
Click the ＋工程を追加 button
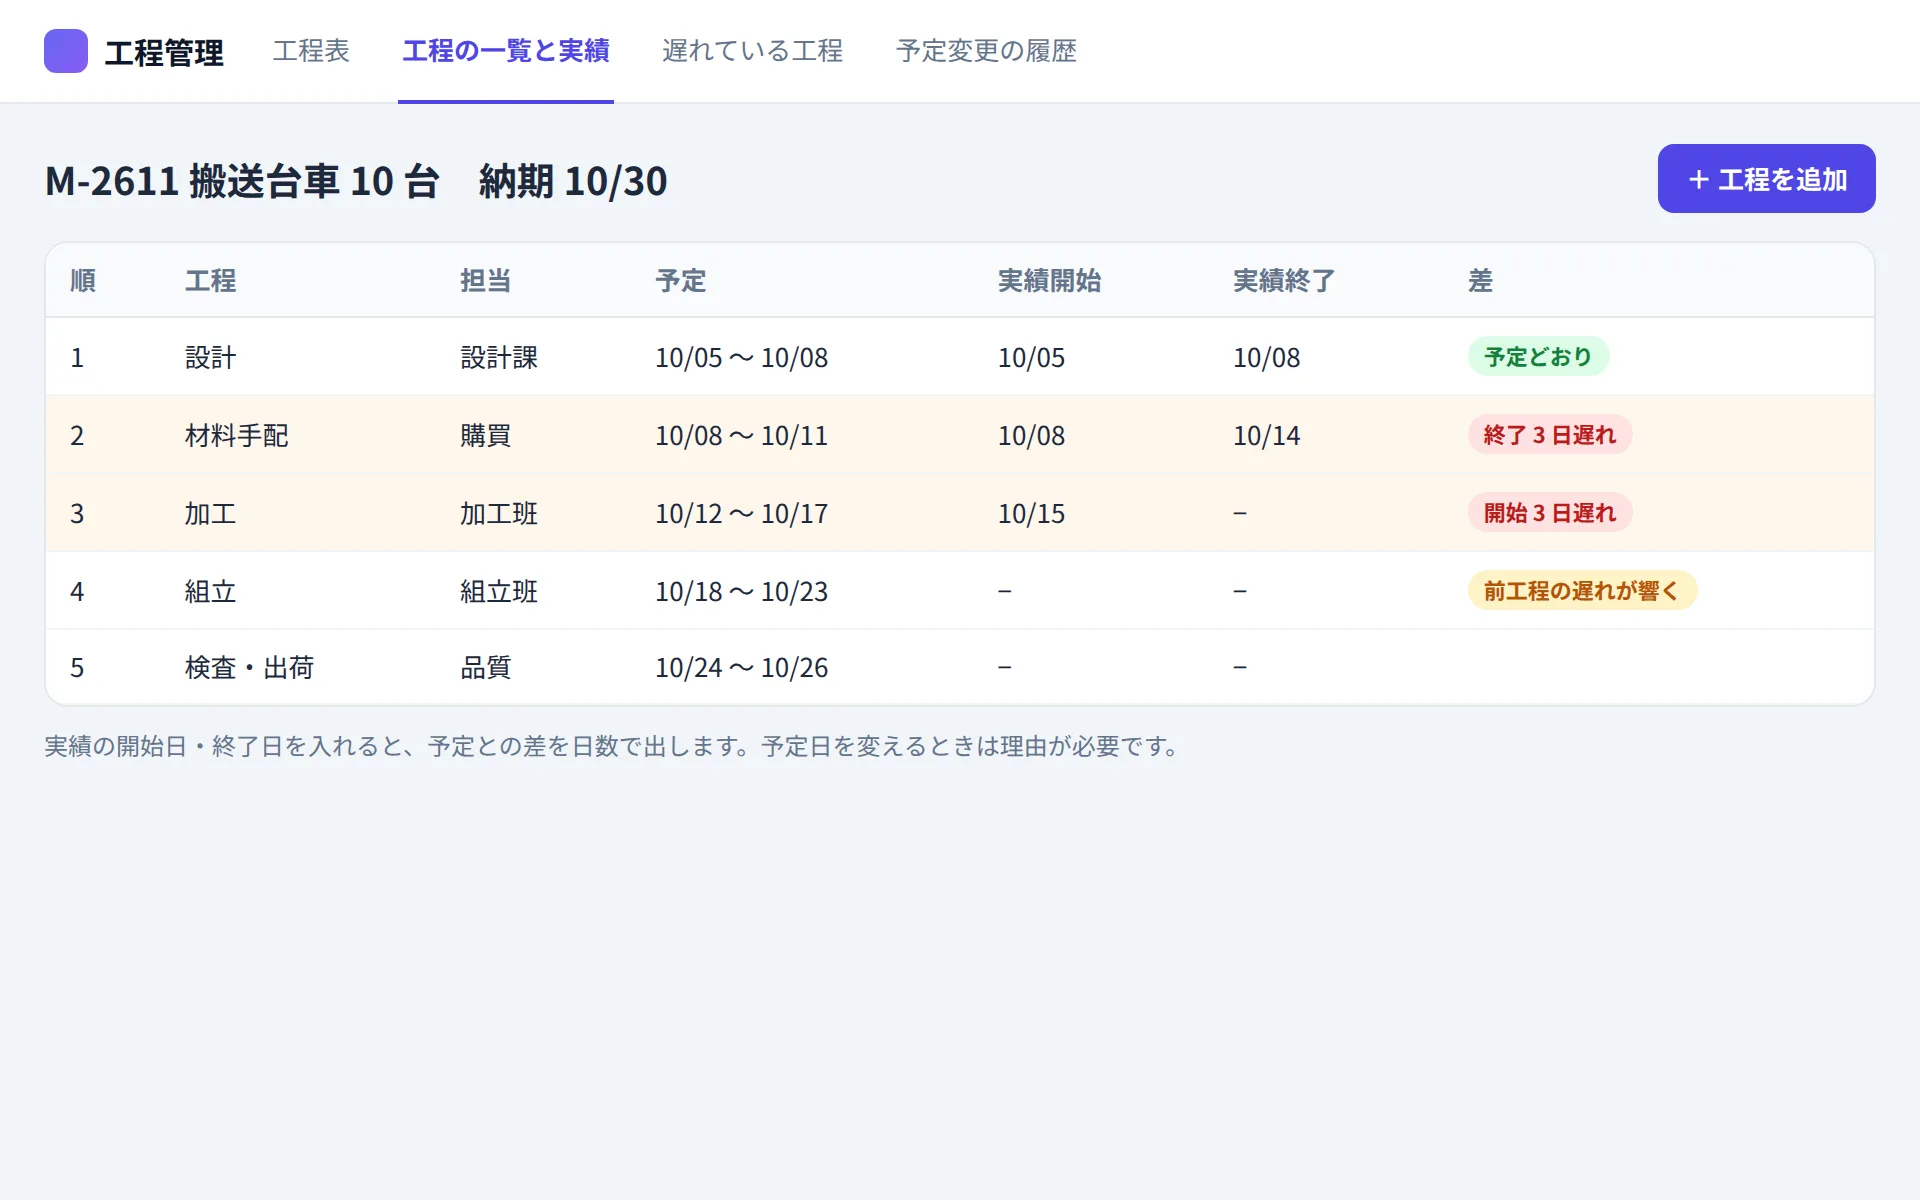1766,179
